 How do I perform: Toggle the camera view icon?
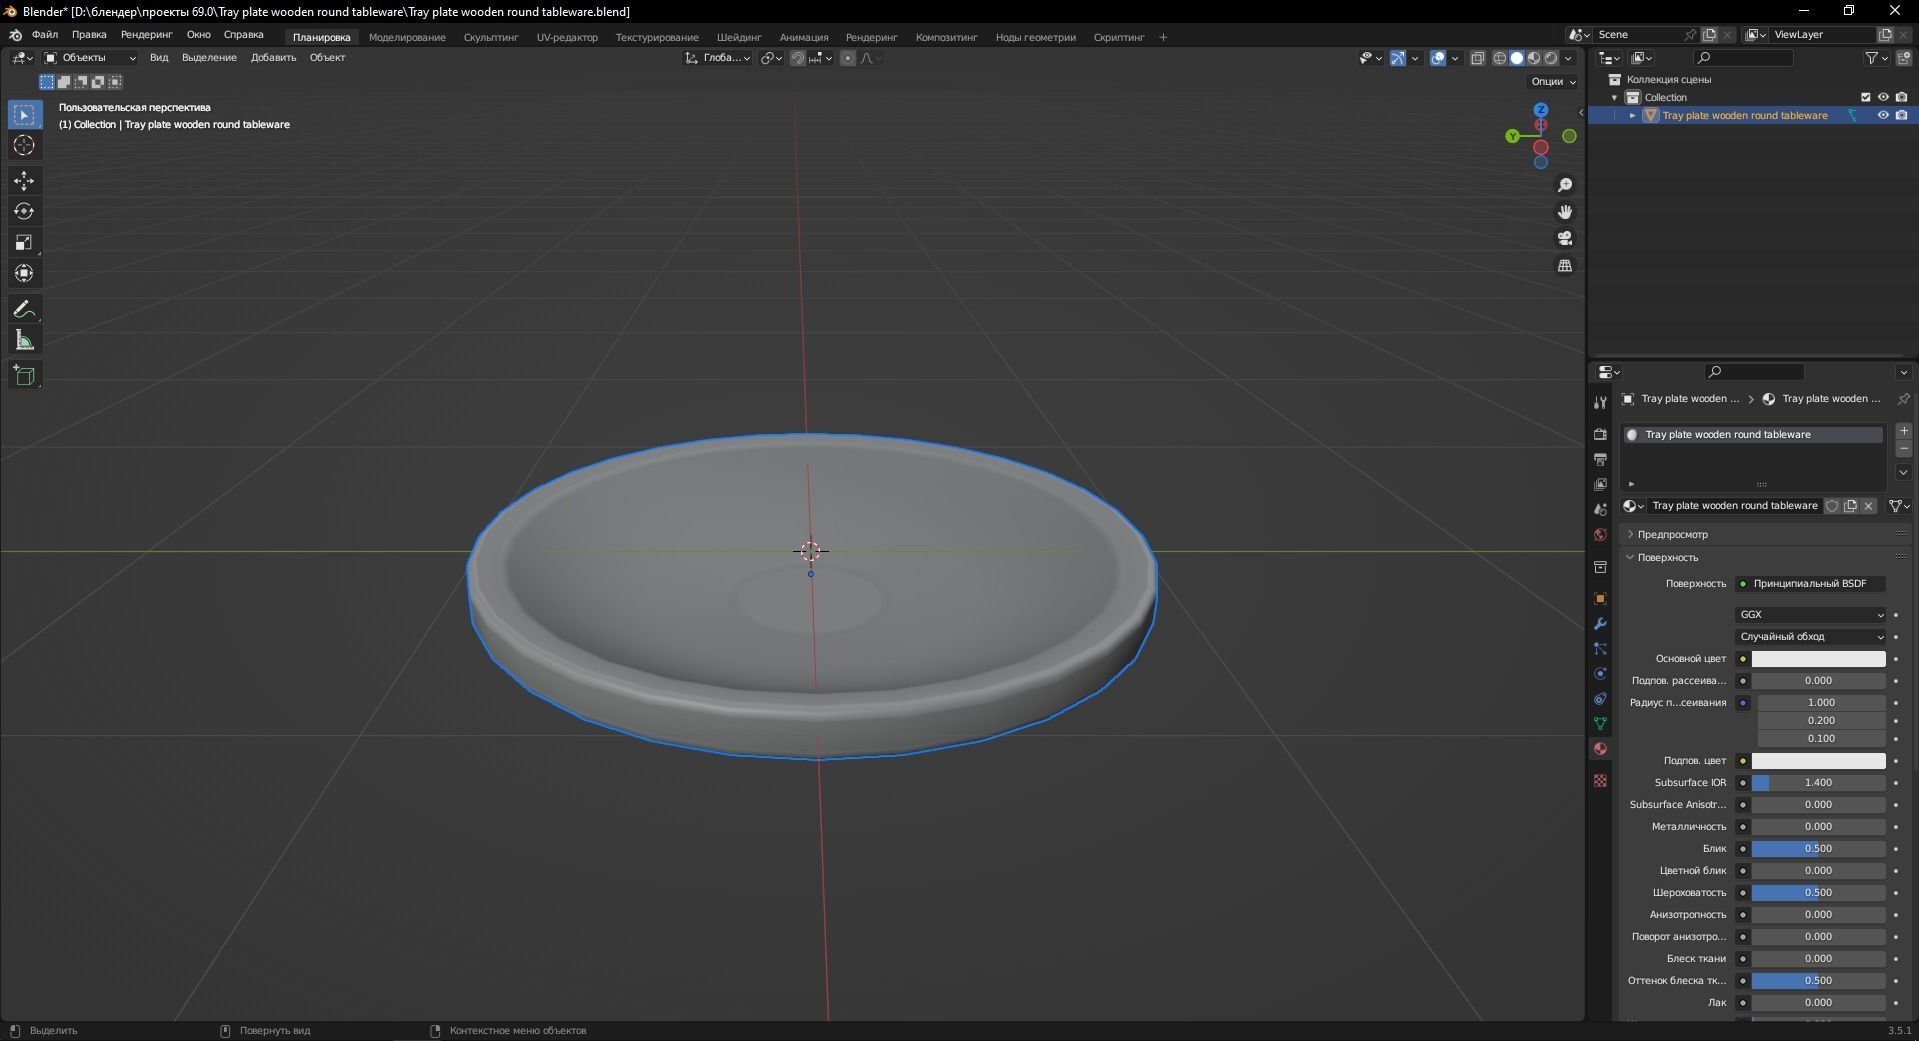coord(1565,238)
